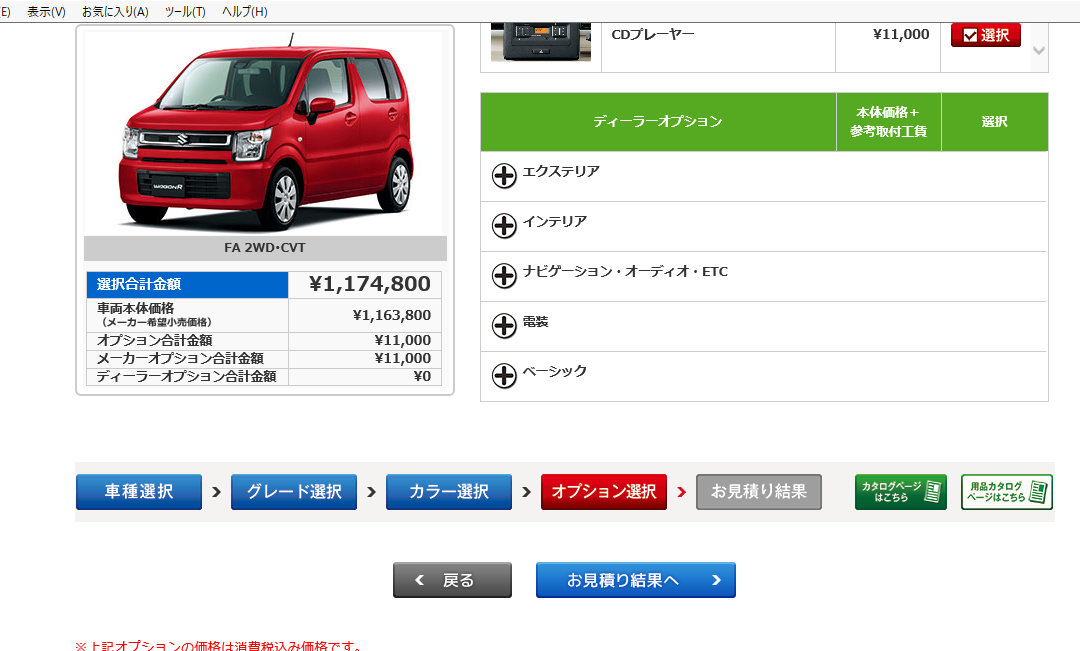Open the ヘルプ(H) menu
The image size is (1080, 651).
click(245, 12)
